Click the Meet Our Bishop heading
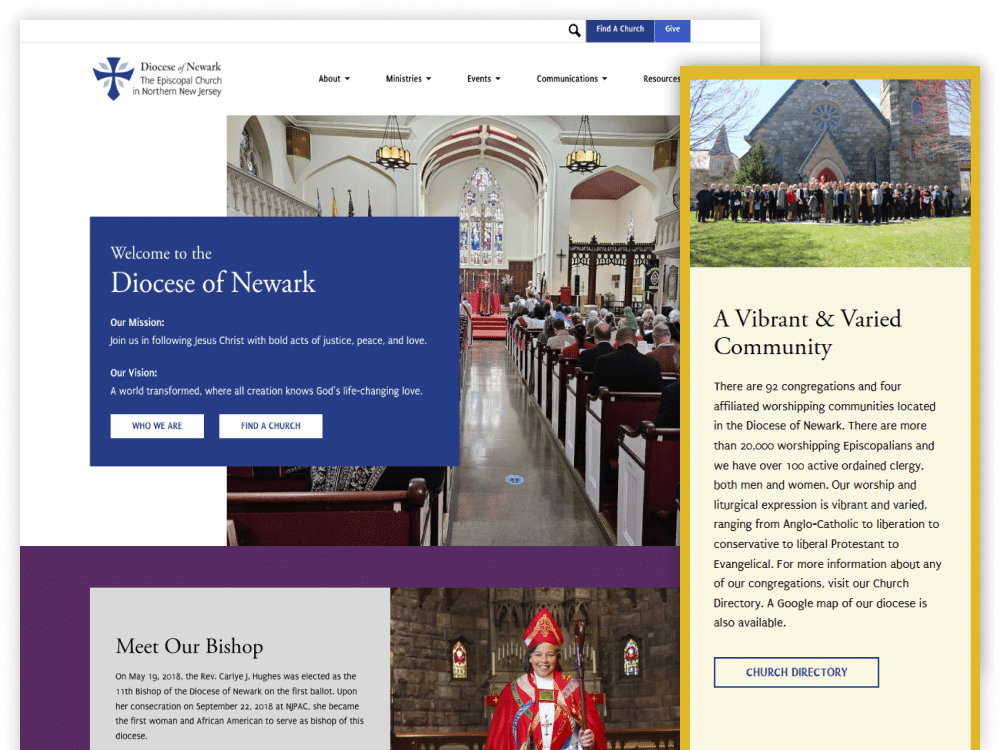 coord(189,646)
